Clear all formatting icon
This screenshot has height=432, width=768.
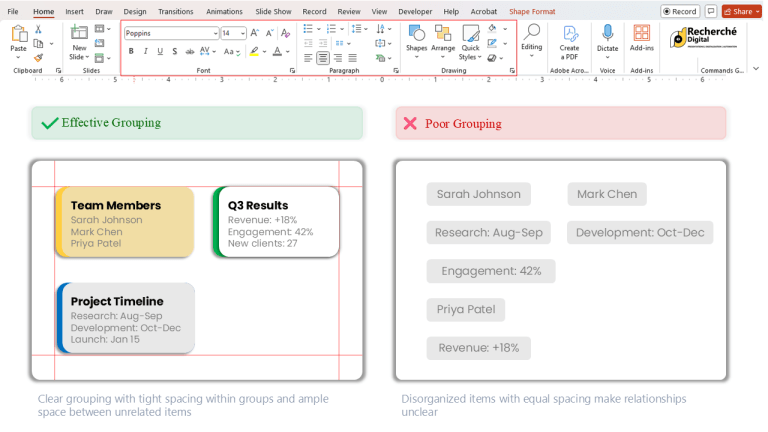click(x=286, y=33)
